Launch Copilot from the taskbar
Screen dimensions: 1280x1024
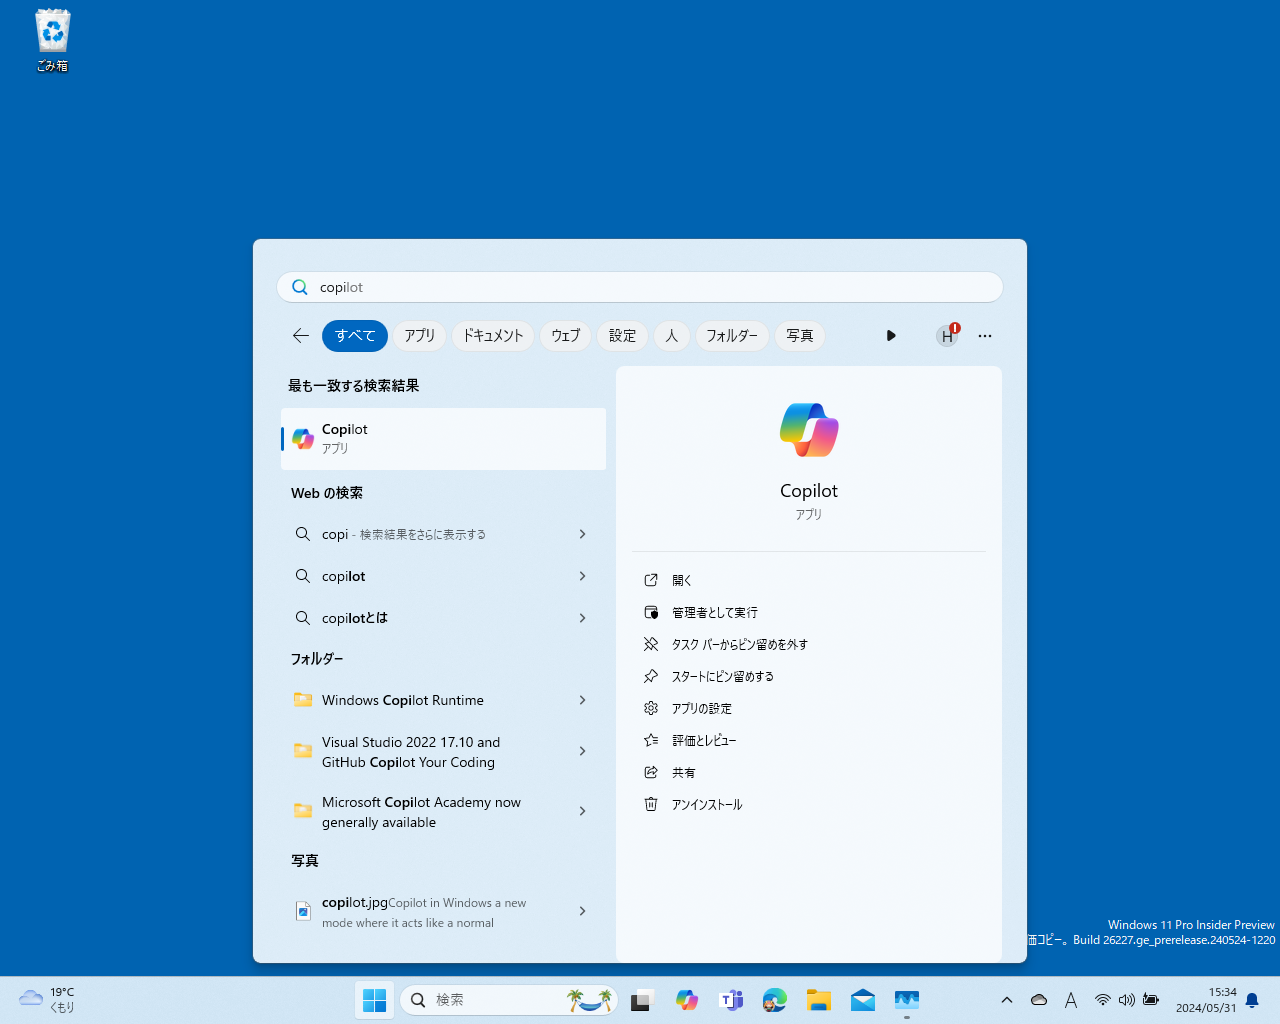click(x=687, y=1000)
